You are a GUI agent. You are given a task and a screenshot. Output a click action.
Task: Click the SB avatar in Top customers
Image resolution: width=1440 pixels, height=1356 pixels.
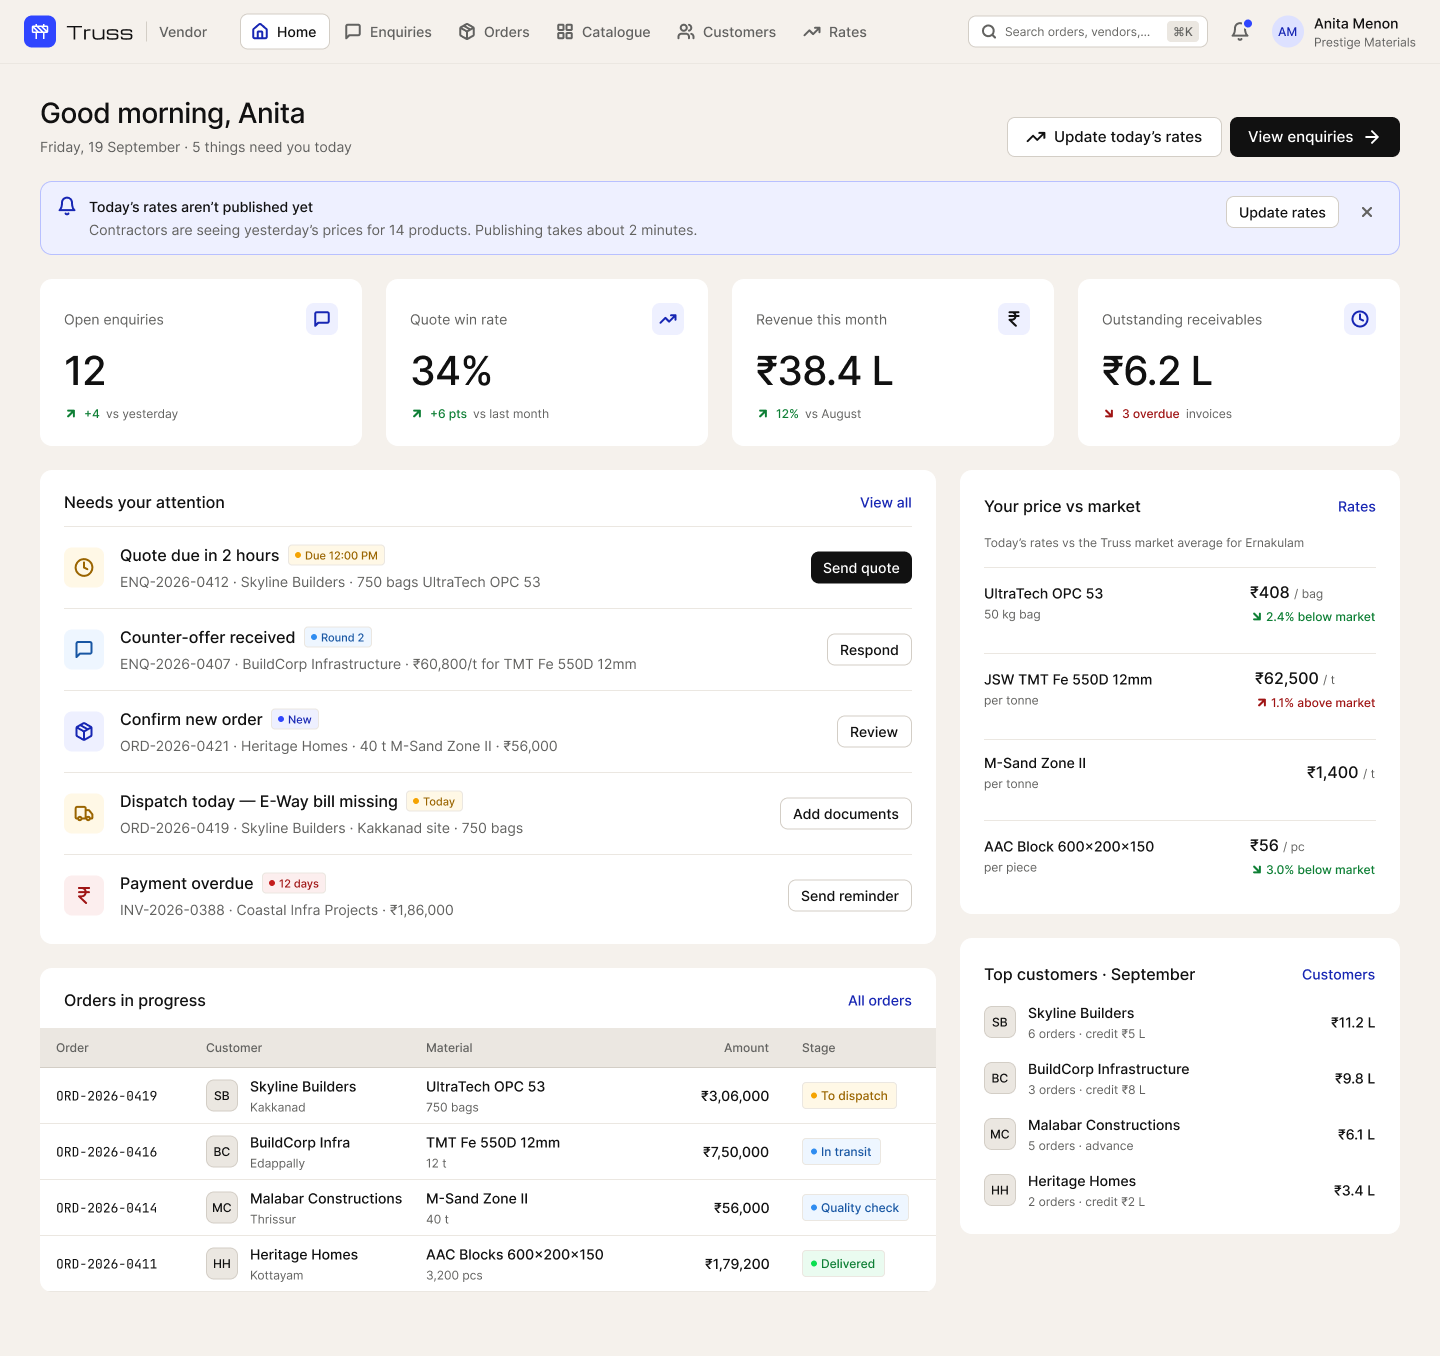(x=1000, y=1022)
